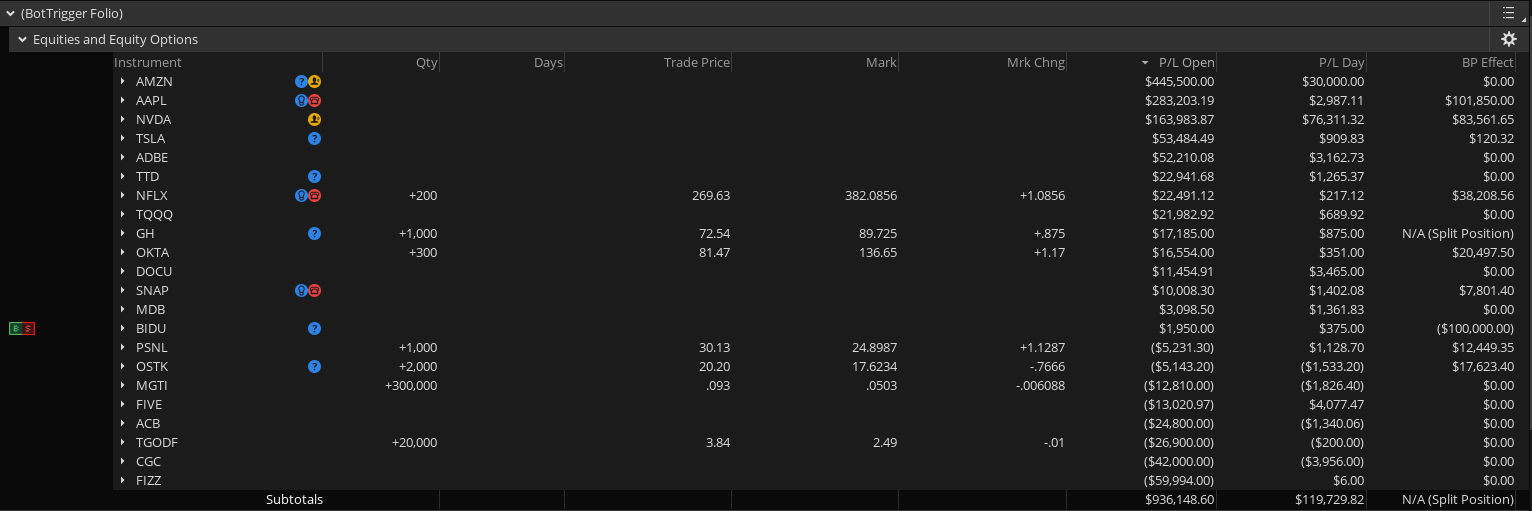
Task: Open the list menu icon at top right
Action: coord(1509,13)
